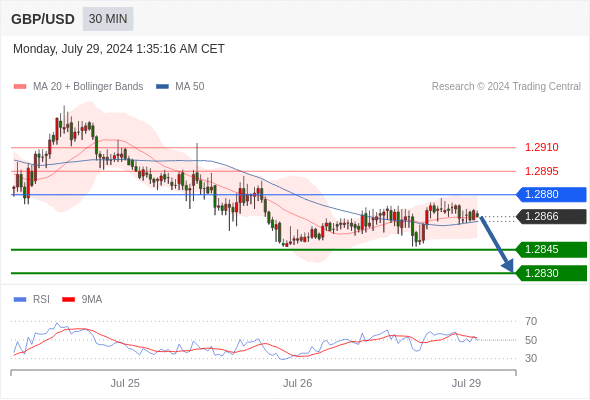Click the 1.2845 support price tag
590x400 pixels.
pyautogui.click(x=551, y=249)
